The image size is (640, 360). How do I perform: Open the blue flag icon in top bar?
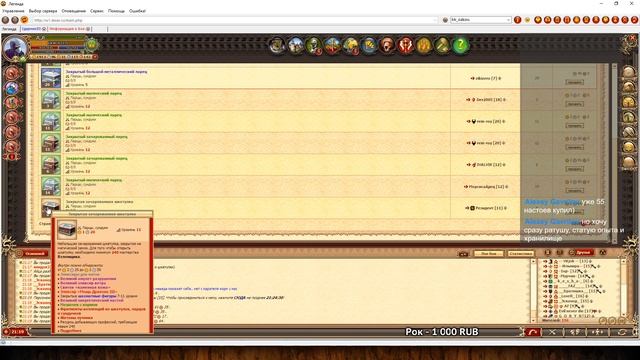pos(369,45)
